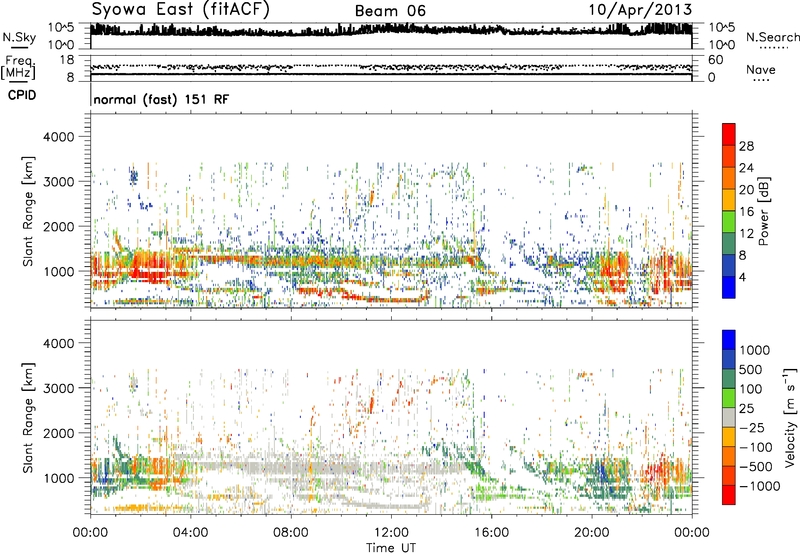Select the "12" label on the power color bar
The image size is (800, 554).
746,234
